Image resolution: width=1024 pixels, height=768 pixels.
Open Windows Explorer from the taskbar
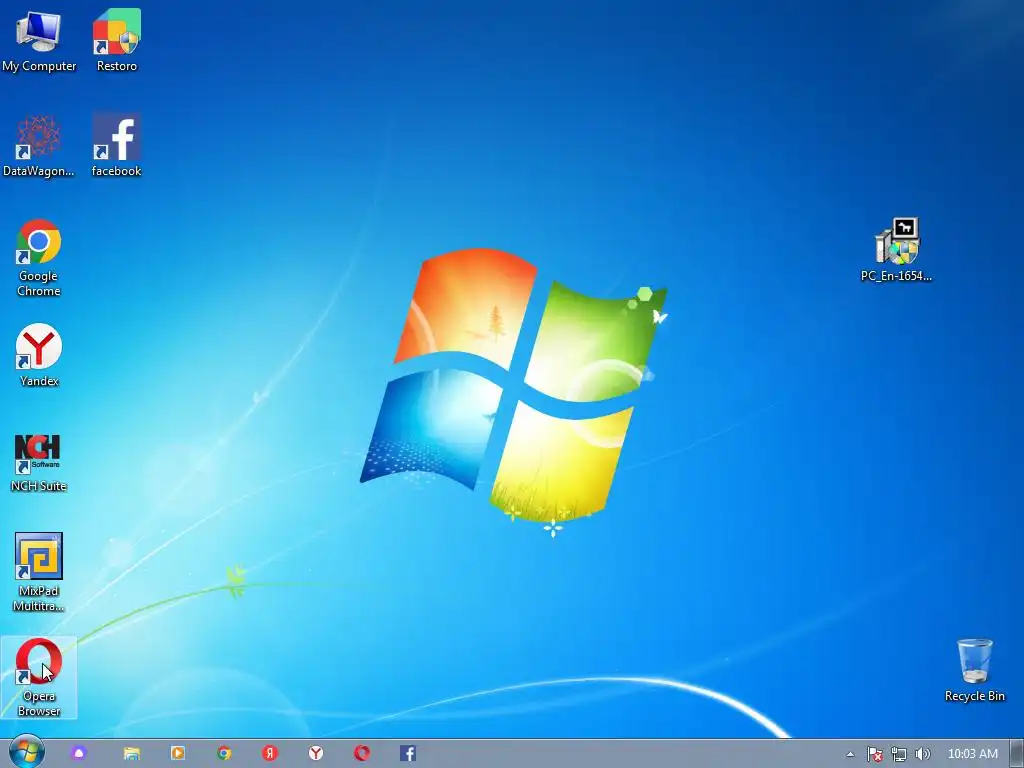(131, 753)
